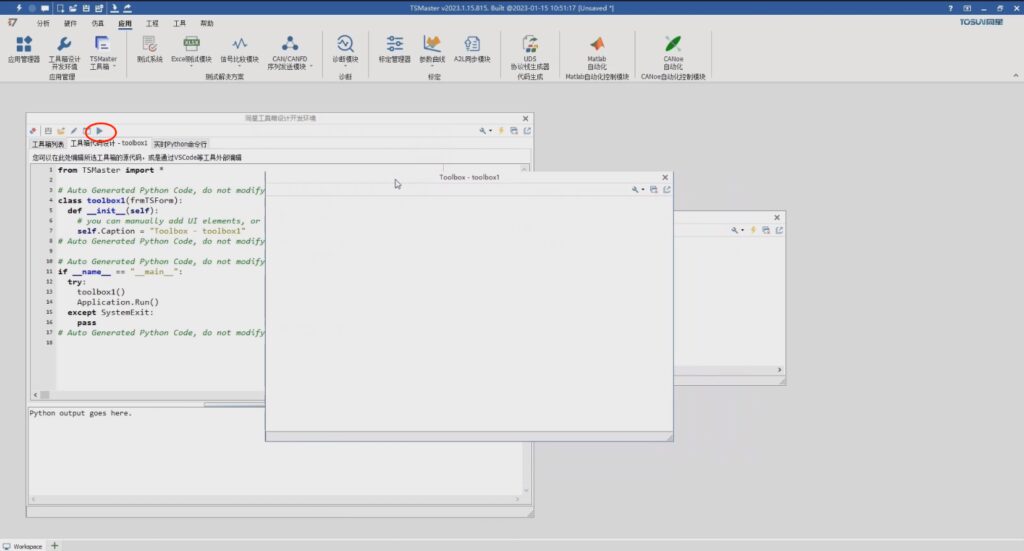Viewport: 1024px width, 551px height.
Task: Open the 仿真 ribbon menu
Action: (97, 22)
